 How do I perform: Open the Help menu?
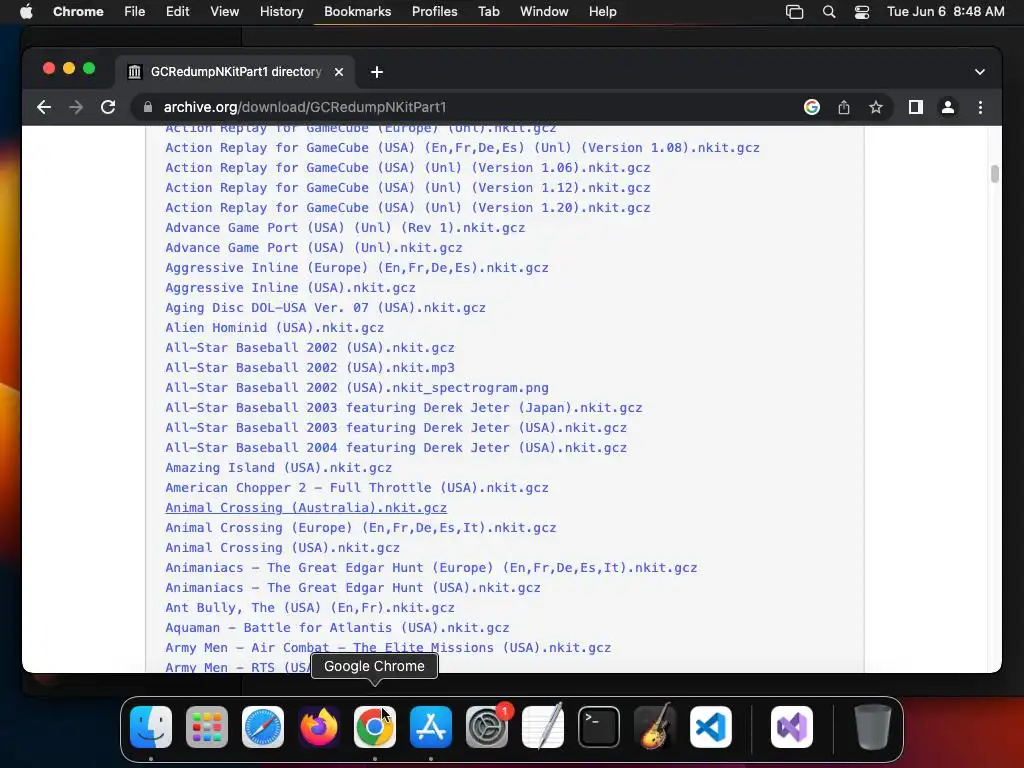[602, 12]
